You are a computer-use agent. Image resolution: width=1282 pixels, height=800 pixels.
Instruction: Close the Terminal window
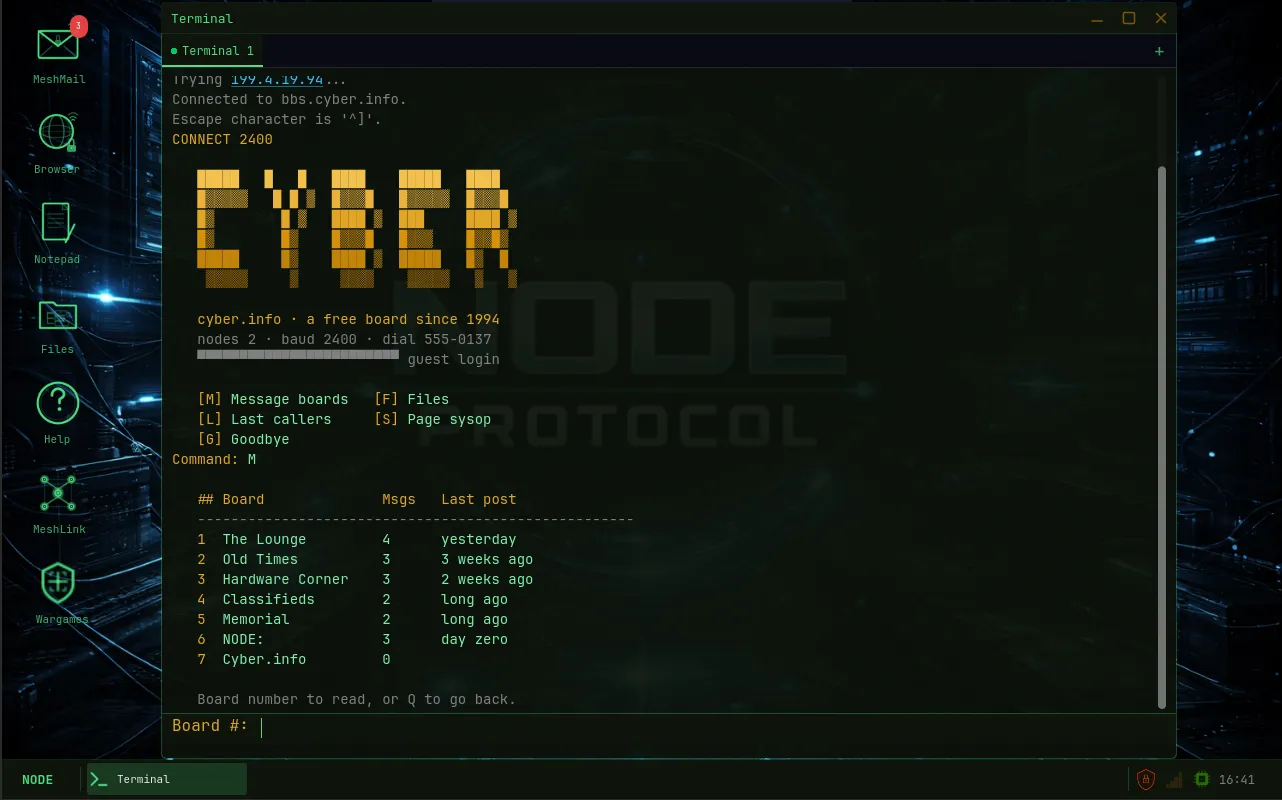click(x=1161, y=19)
